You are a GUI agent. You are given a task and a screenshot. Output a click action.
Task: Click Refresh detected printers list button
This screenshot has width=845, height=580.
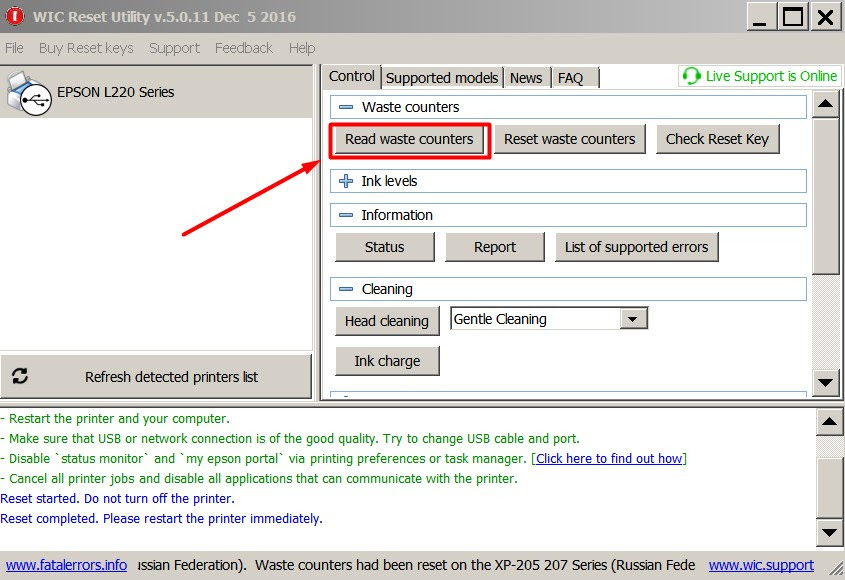pos(156,376)
